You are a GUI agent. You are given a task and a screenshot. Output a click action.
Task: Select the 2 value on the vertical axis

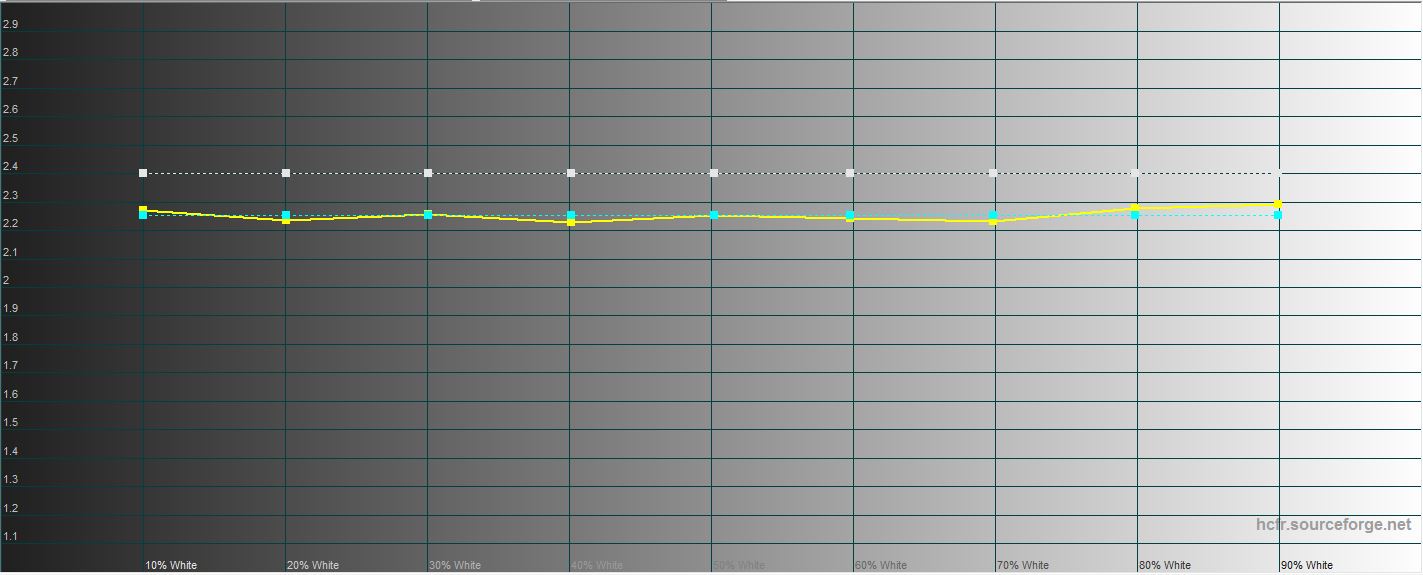6,280
